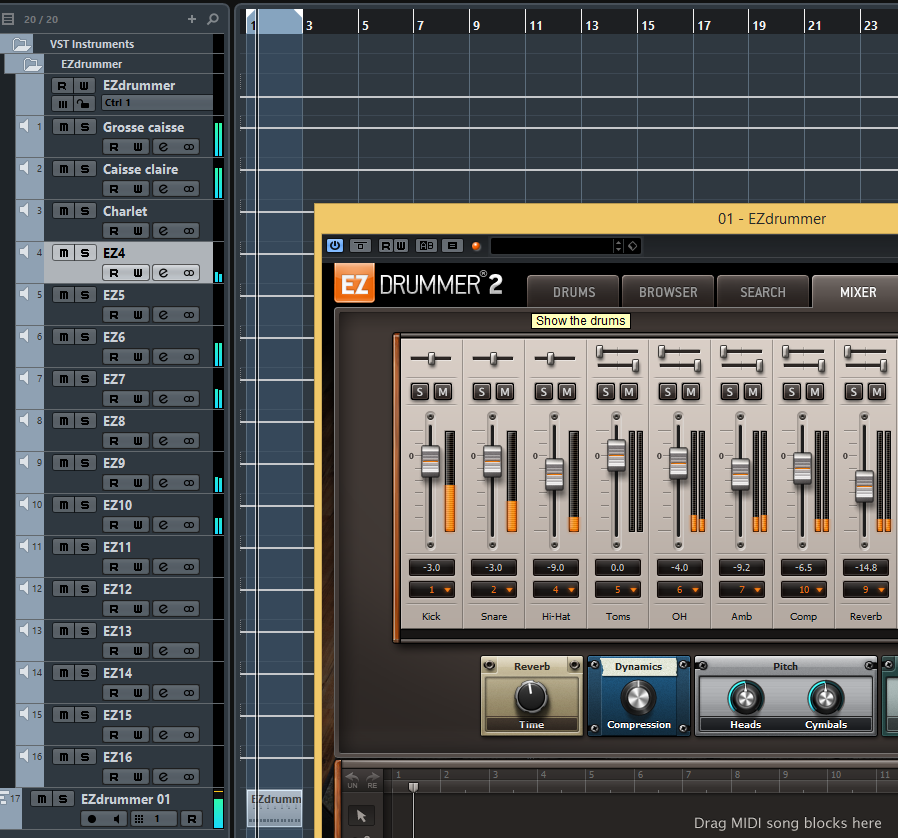Click the EZ Drummer 2 logo

coord(419,284)
